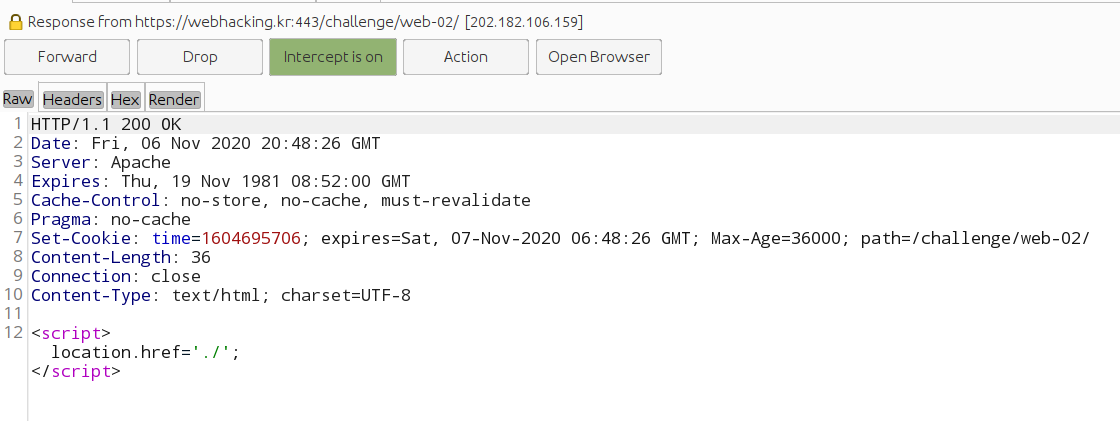The height and width of the screenshot is (421, 1120).
Task: Click the opening script tag
Action: pos(71,333)
